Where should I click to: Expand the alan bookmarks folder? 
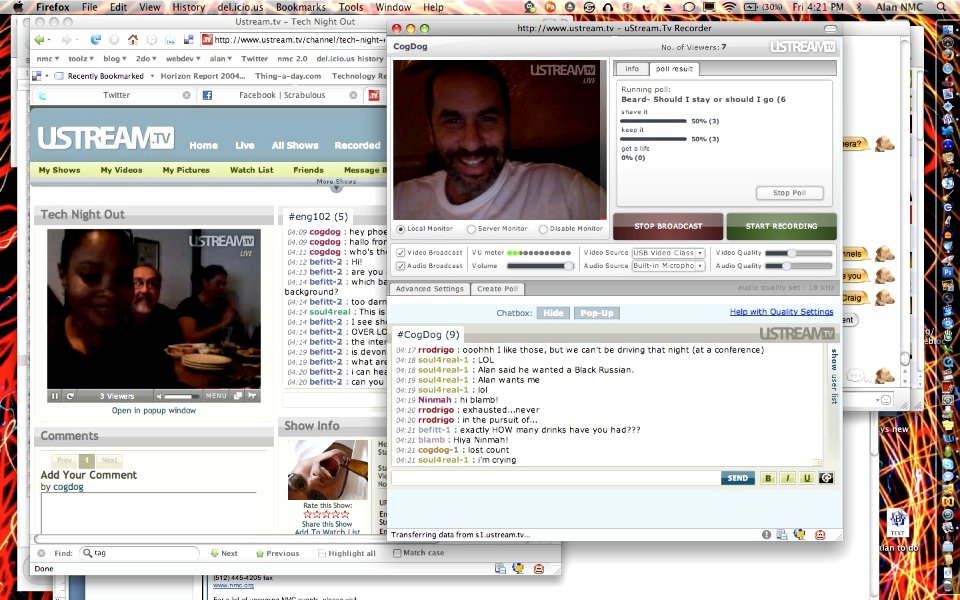tap(220, 59)
